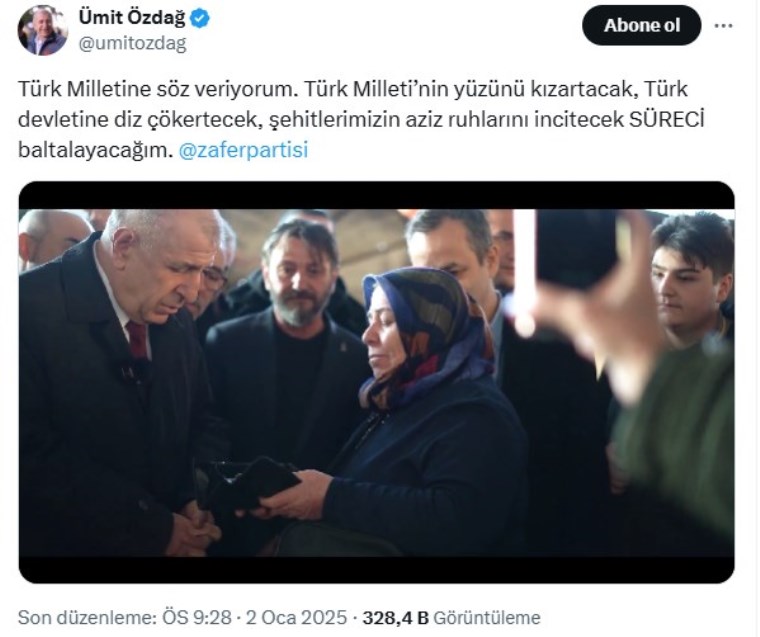Click the 2 Oca 2025 date
760x637 pixels.
coord(296,618)
